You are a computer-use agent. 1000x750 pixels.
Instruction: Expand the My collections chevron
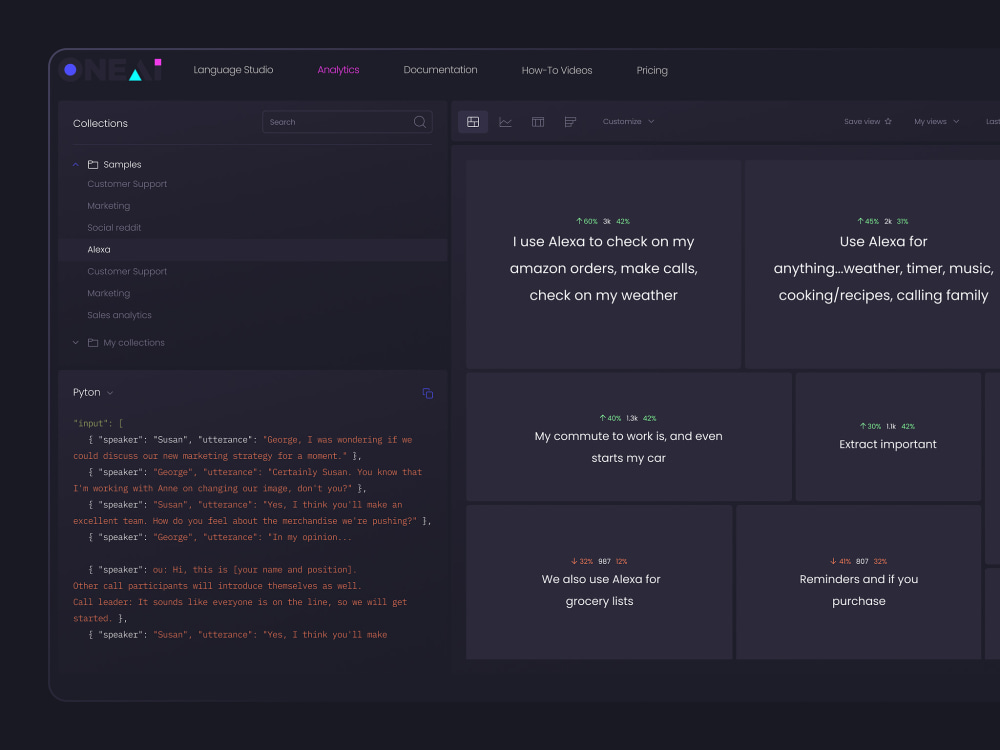pos(76,342)
